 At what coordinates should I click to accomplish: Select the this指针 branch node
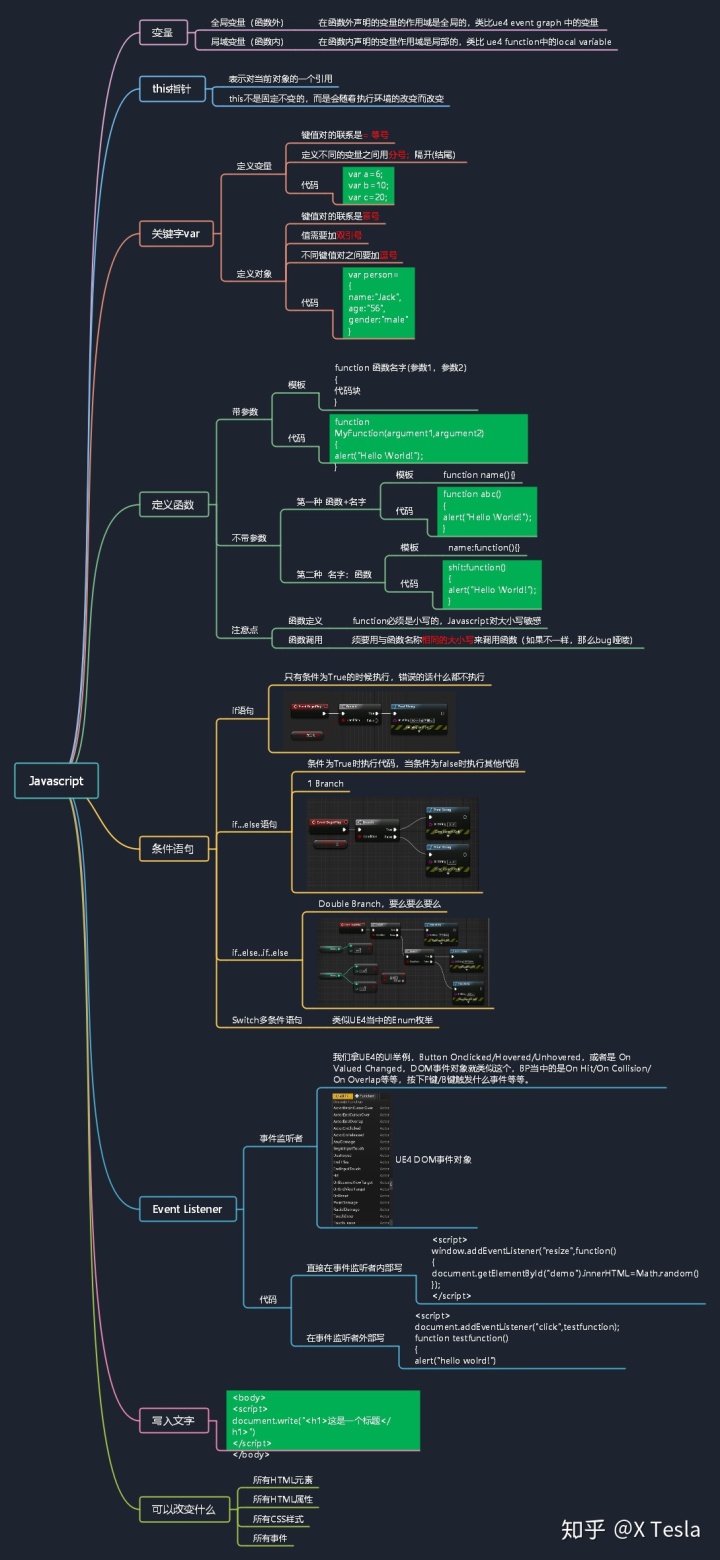[x=172, y=89]
